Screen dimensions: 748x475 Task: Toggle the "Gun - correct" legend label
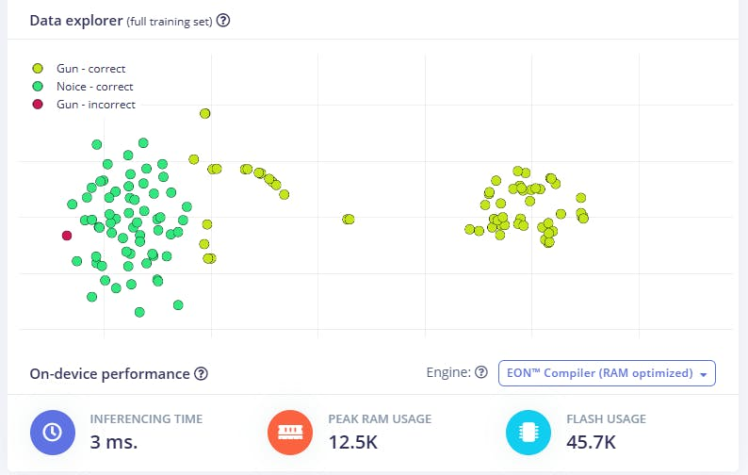click(x=90, y=69)
